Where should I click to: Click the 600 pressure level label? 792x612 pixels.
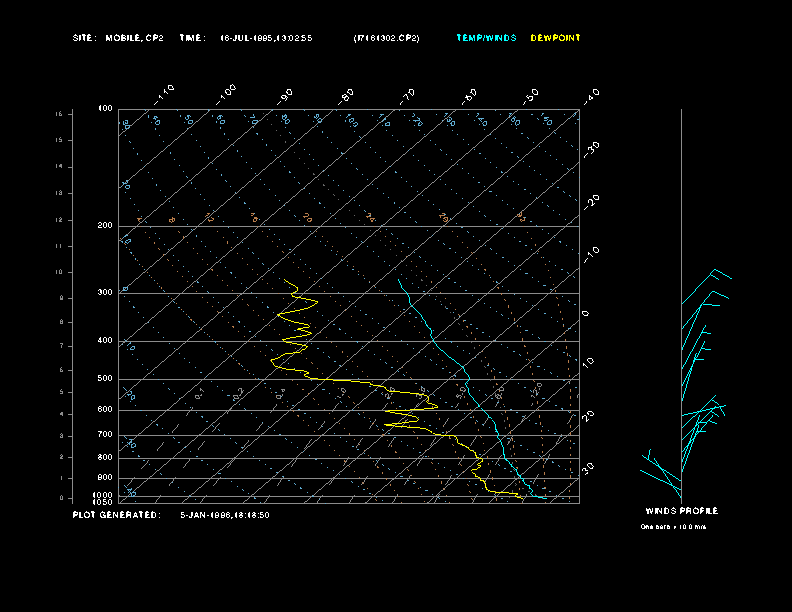[105, 410]
